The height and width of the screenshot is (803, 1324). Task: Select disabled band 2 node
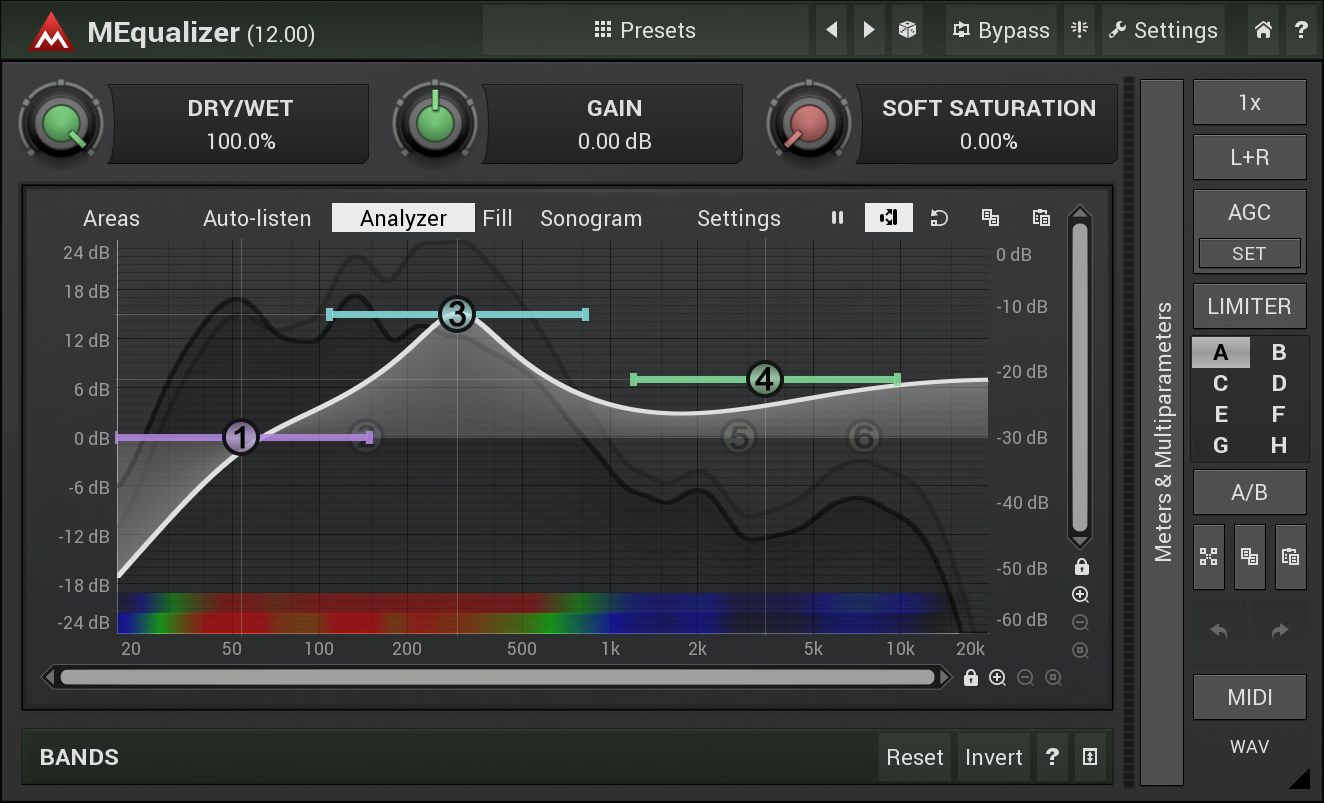tap(365, 436)
